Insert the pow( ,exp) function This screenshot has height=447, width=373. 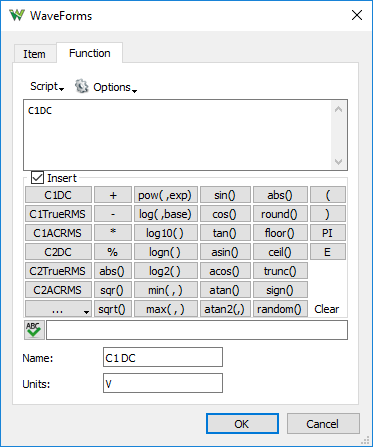pos(166,195)
